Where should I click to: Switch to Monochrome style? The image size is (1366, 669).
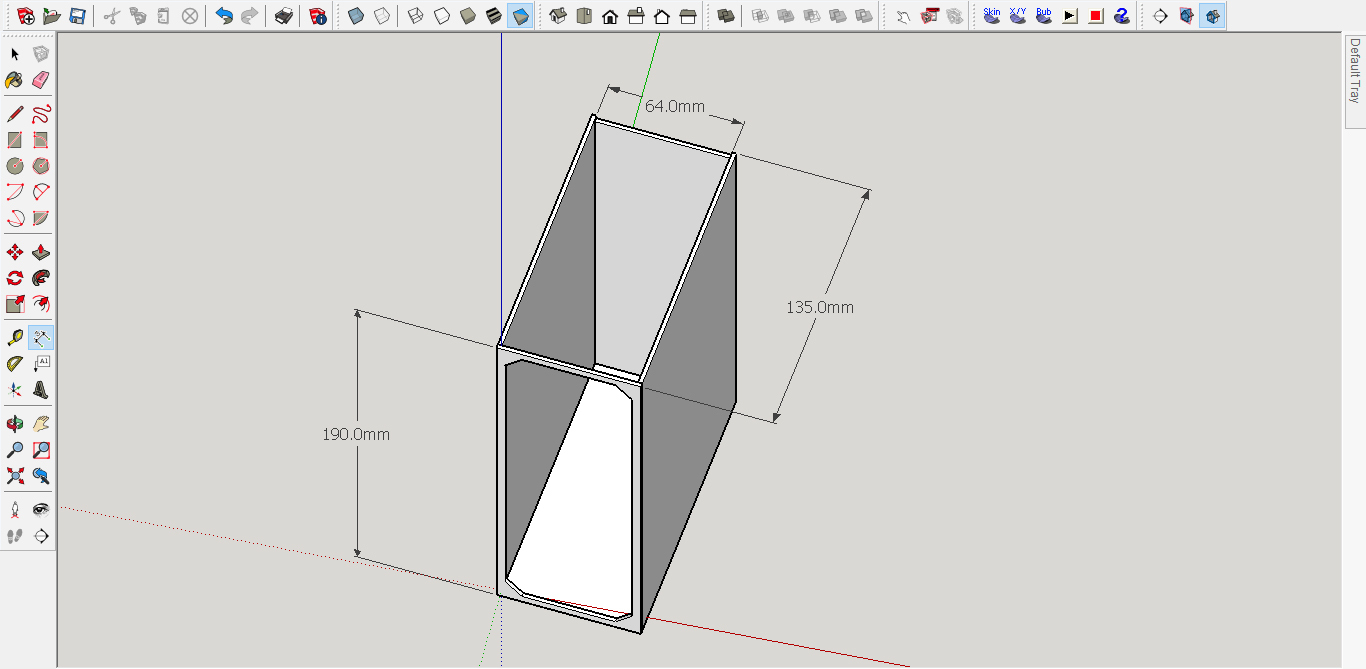520,16
